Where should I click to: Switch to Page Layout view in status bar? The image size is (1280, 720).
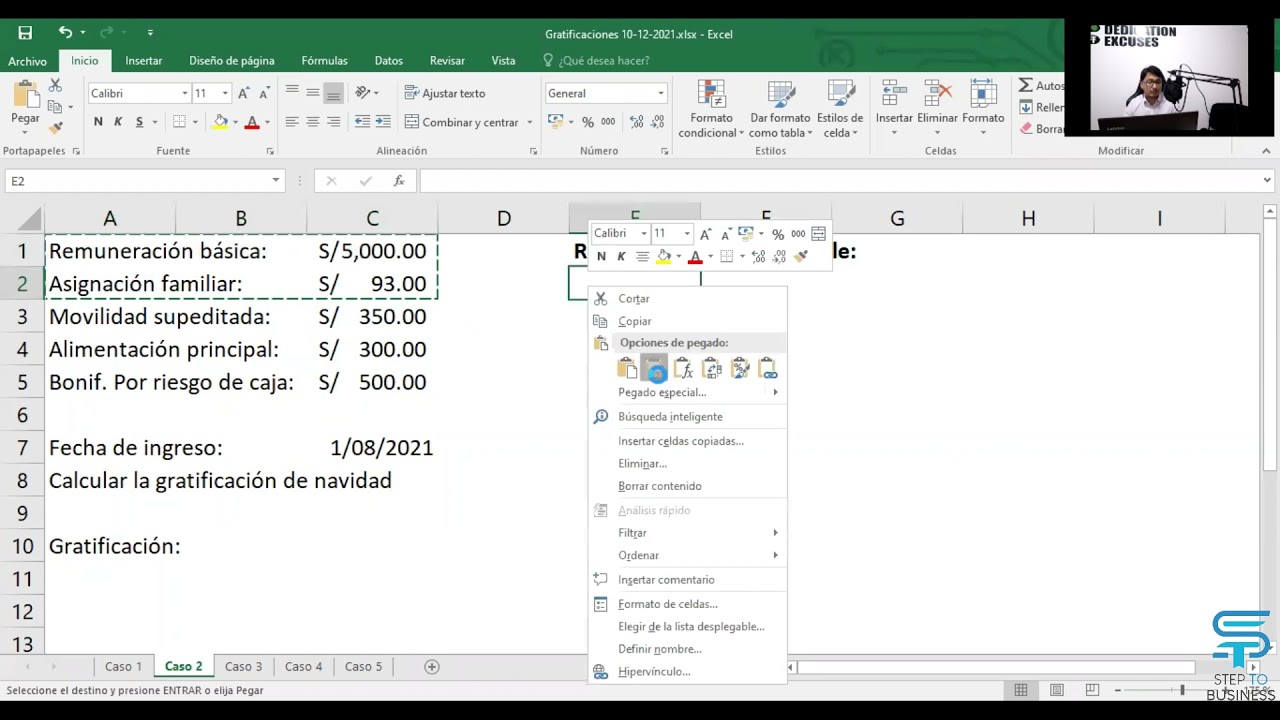tap(1057, 690)
